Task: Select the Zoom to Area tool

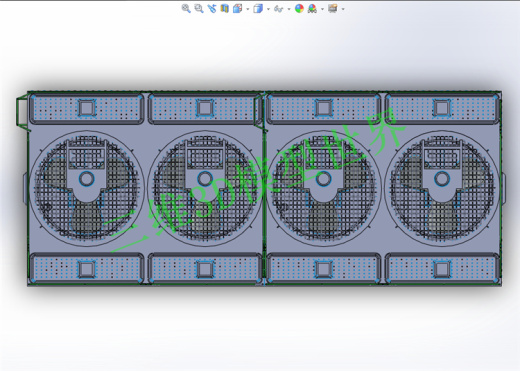Action: click(199, 9)
